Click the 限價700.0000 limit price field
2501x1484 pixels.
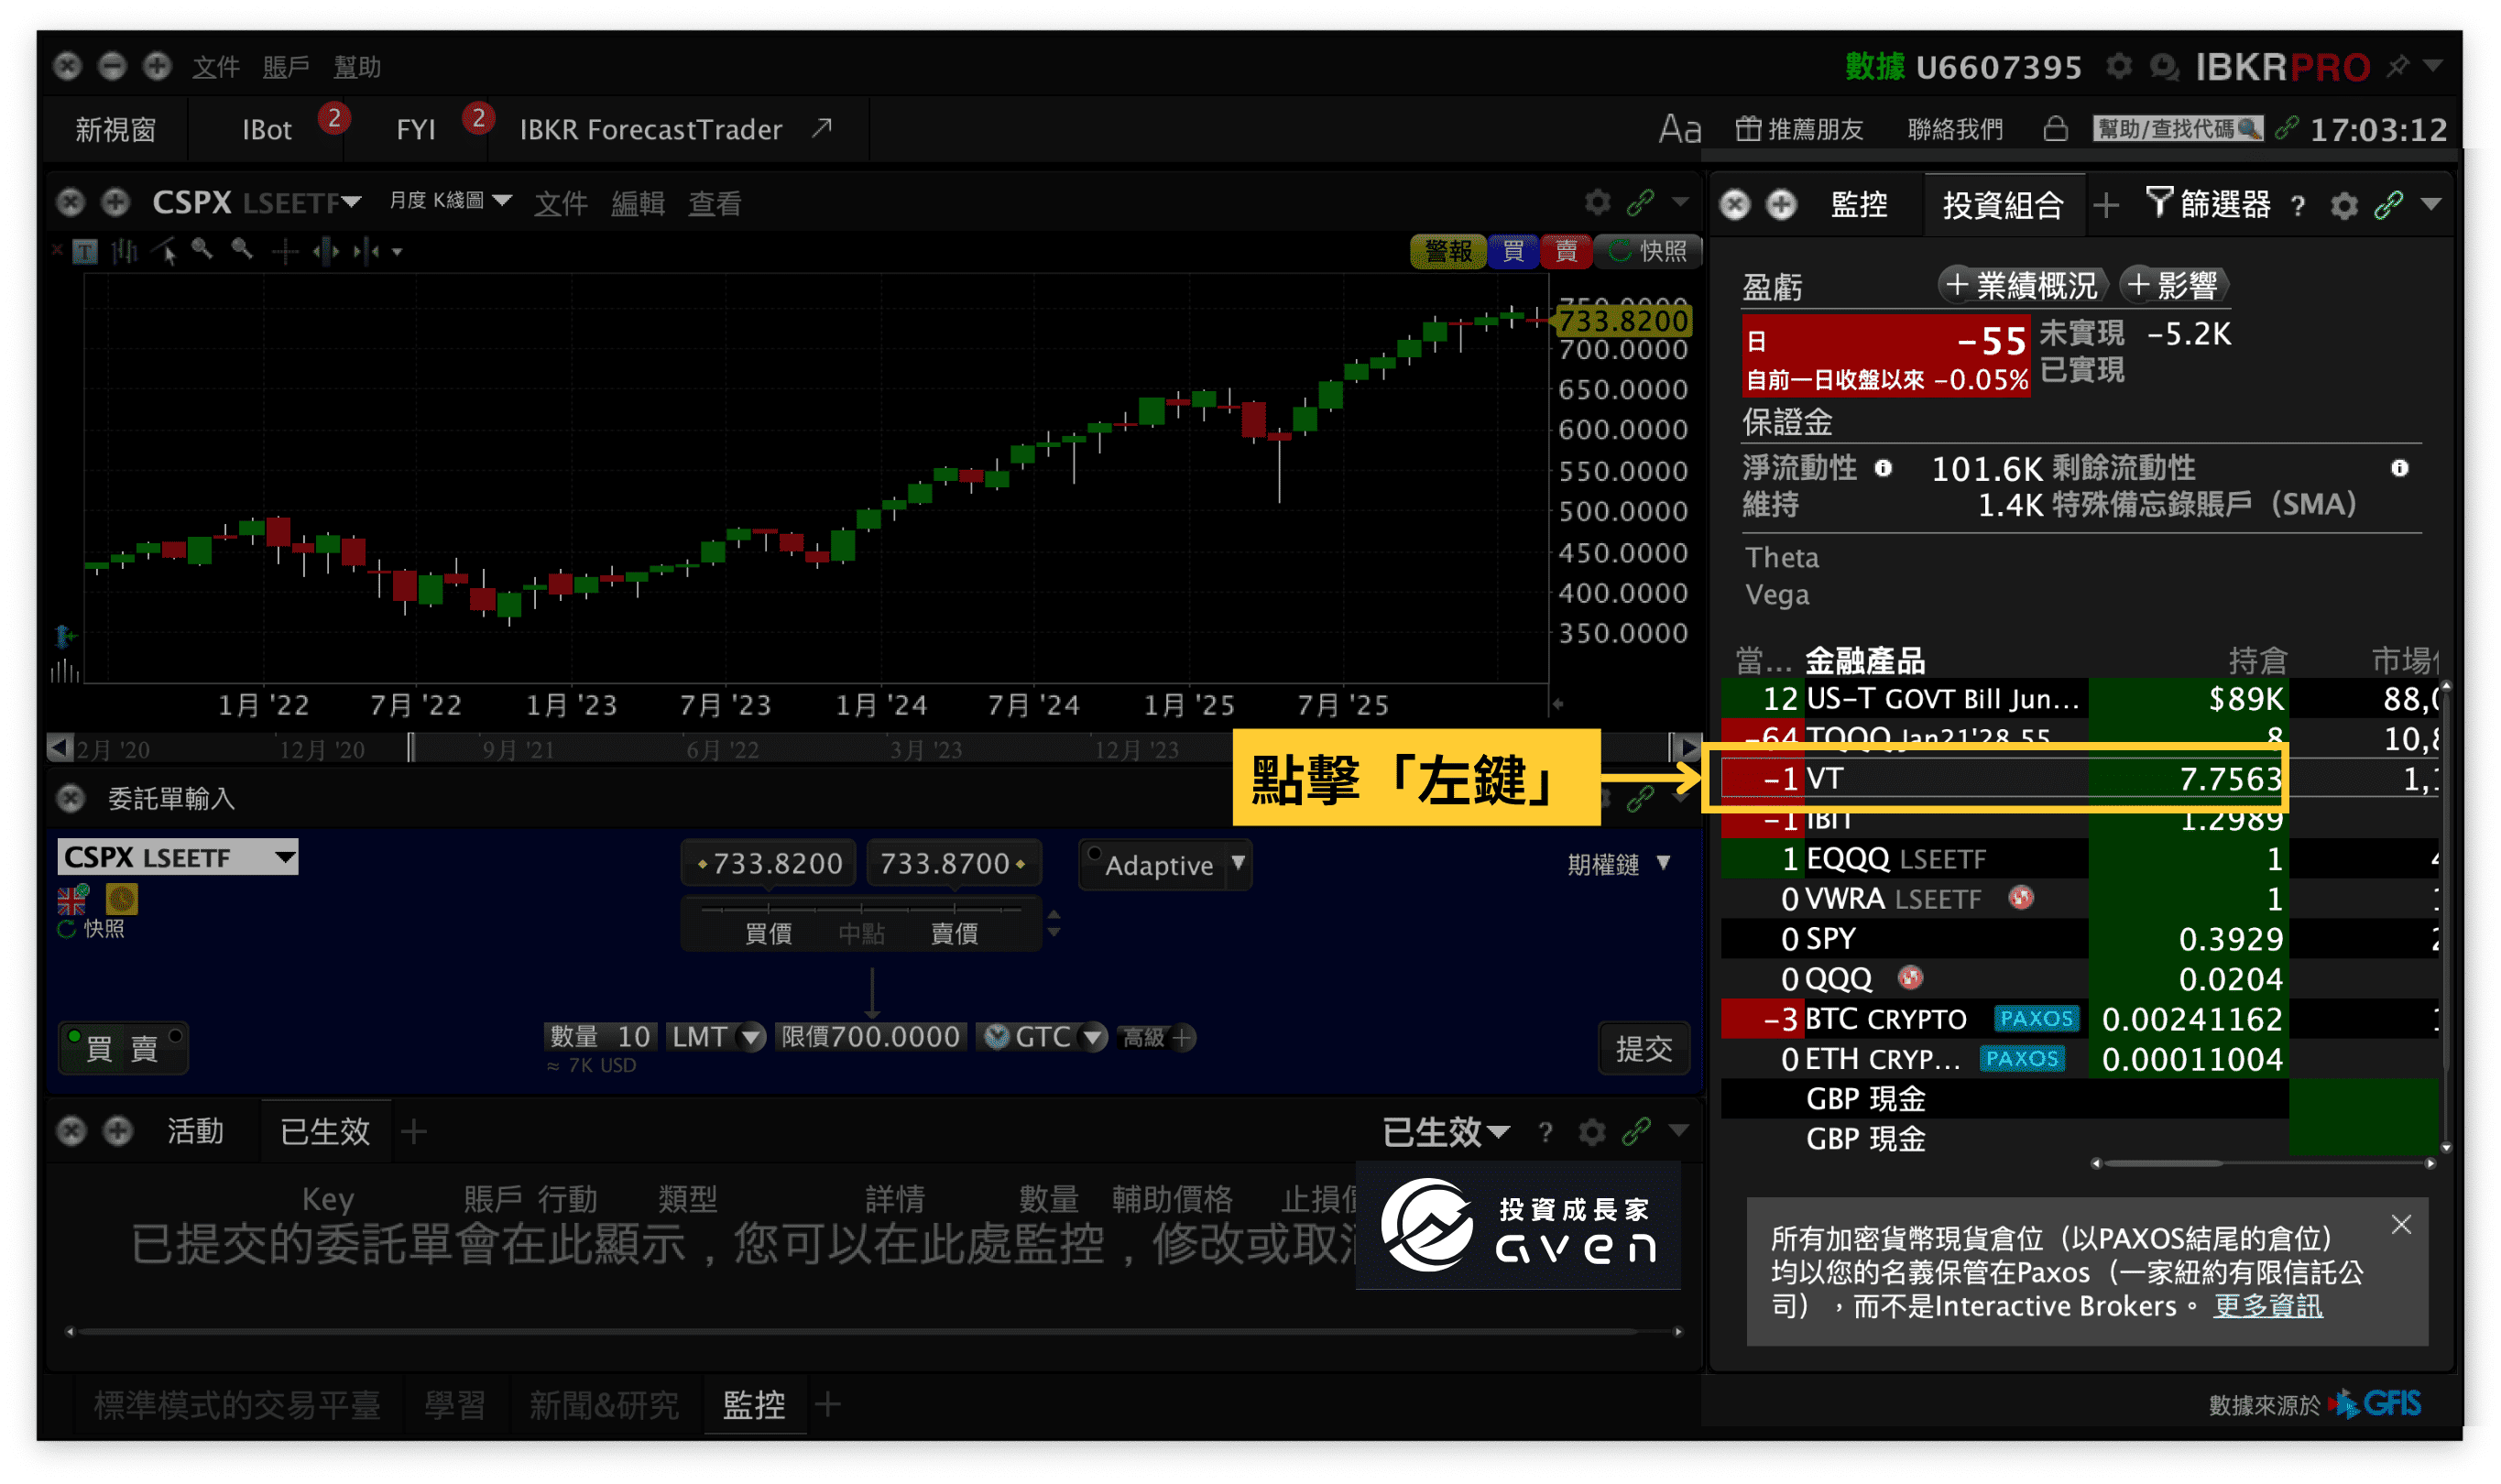coord(870,1037)
